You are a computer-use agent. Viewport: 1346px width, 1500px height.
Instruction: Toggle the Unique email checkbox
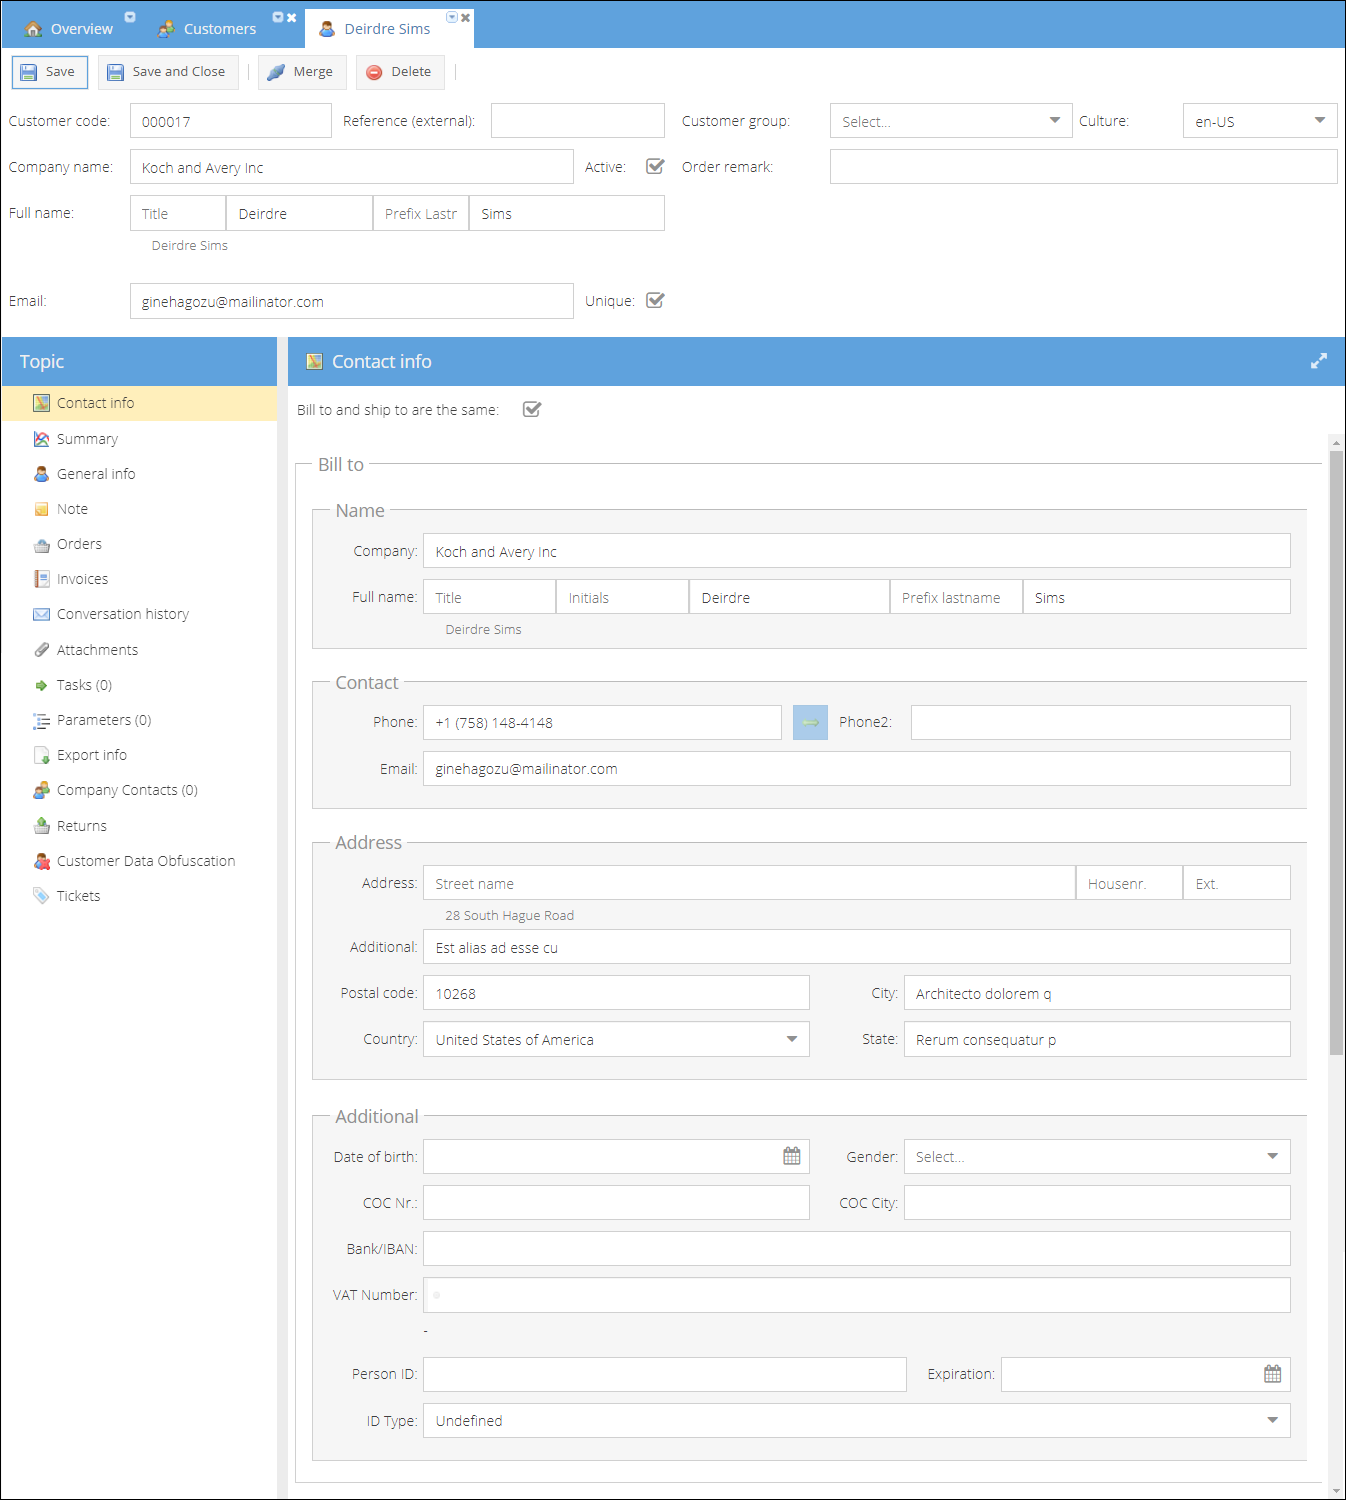pyautogui.click(x=655, y=300)
